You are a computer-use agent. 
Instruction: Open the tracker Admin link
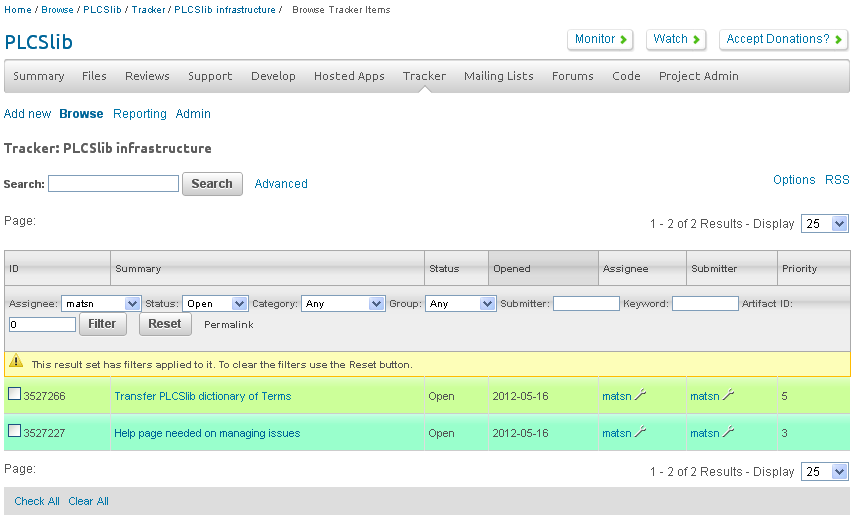pyautogui.click(x=193, y=113)
